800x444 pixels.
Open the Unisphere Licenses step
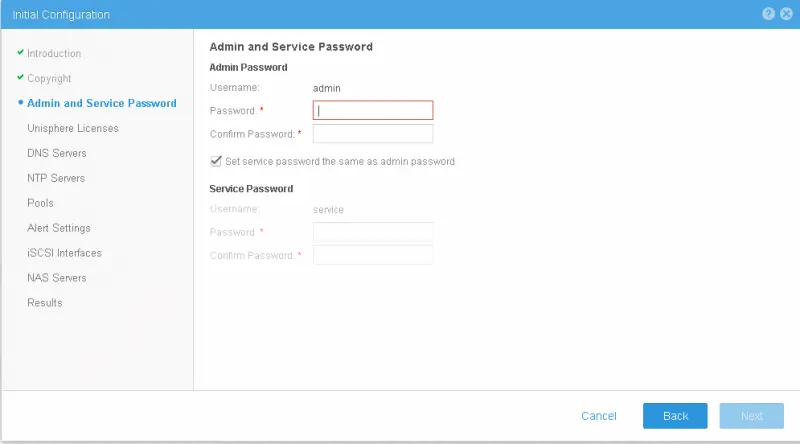[x=73, y=128]
